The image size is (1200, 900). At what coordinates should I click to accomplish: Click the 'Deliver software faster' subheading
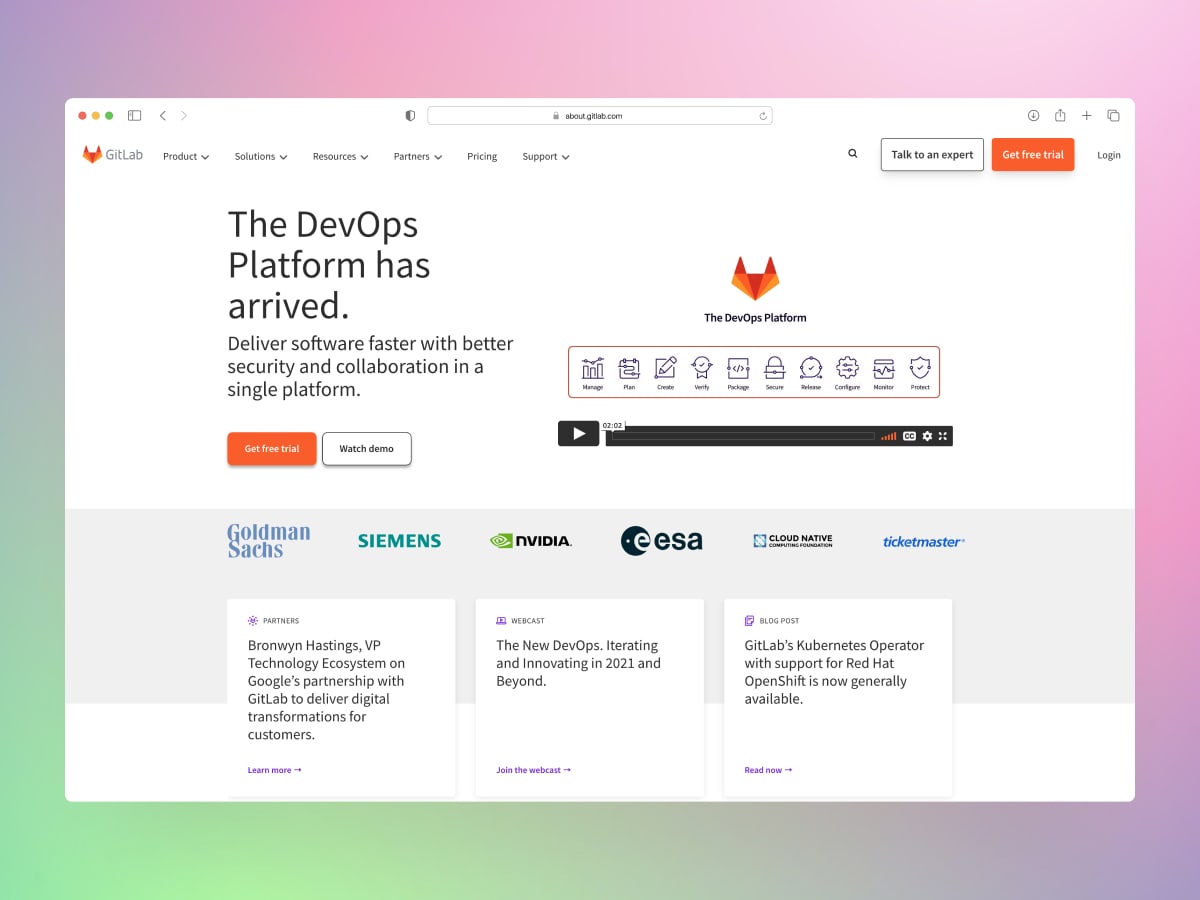click(x=371, y=366)
